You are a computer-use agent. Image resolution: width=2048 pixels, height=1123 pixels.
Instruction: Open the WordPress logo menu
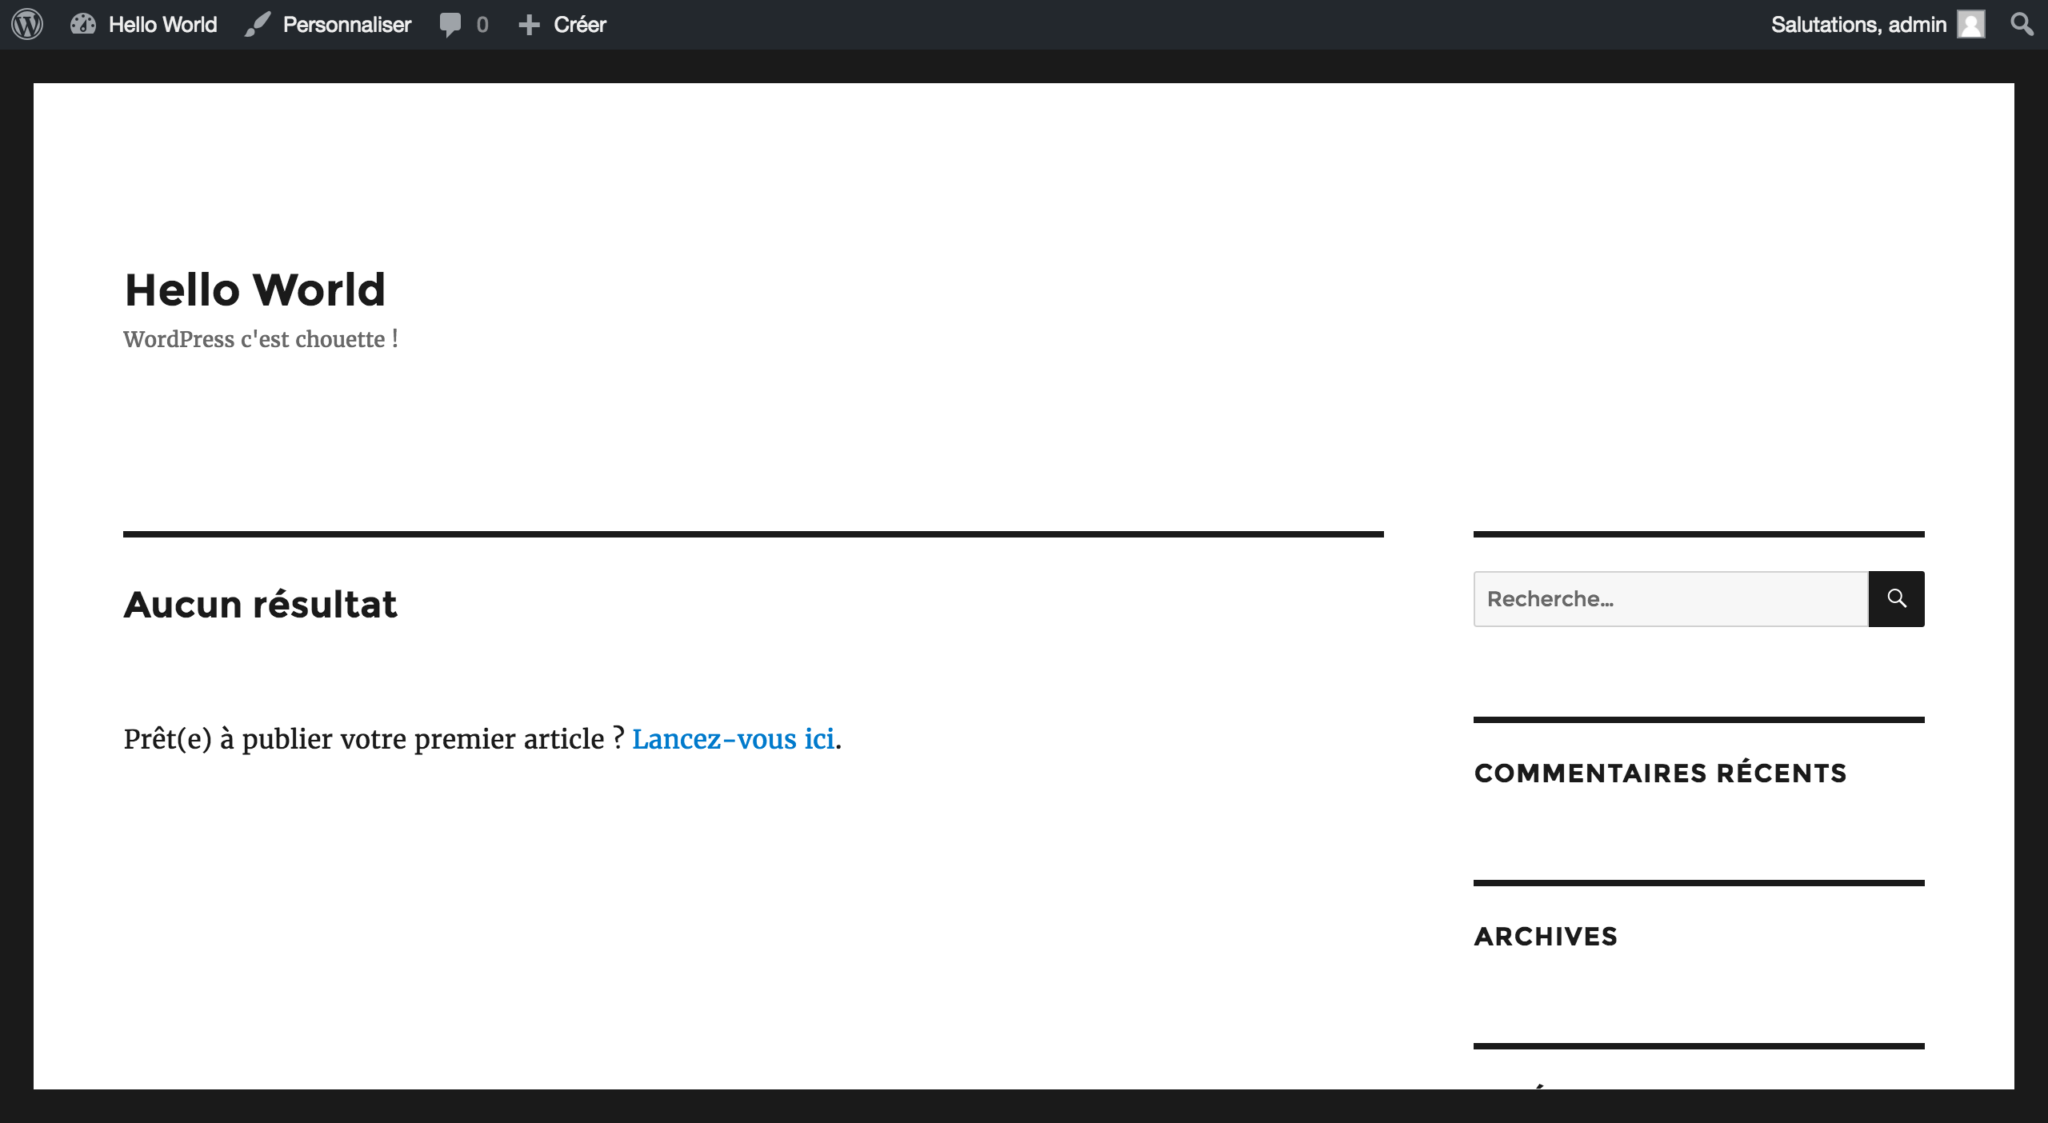pos(27,24)
